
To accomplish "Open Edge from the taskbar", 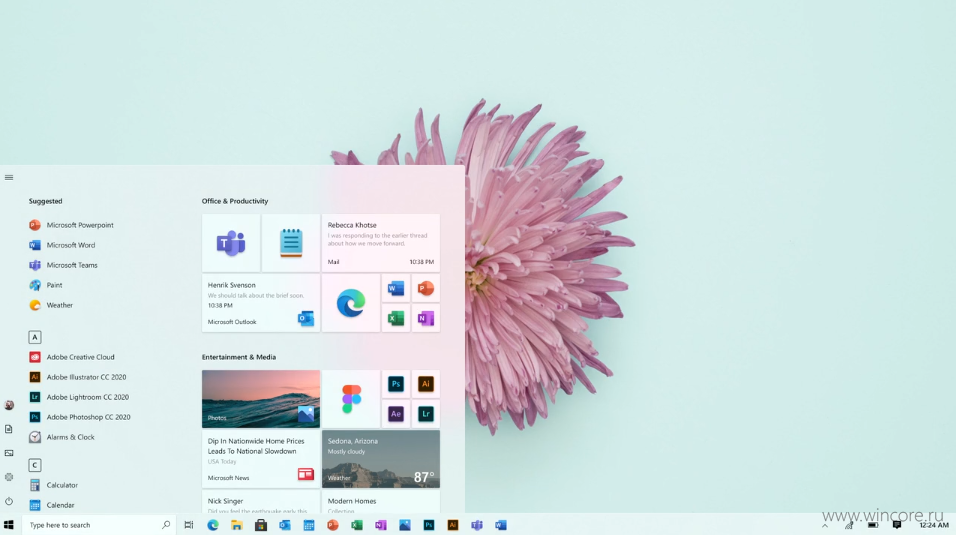I will (x=213, y=525).
